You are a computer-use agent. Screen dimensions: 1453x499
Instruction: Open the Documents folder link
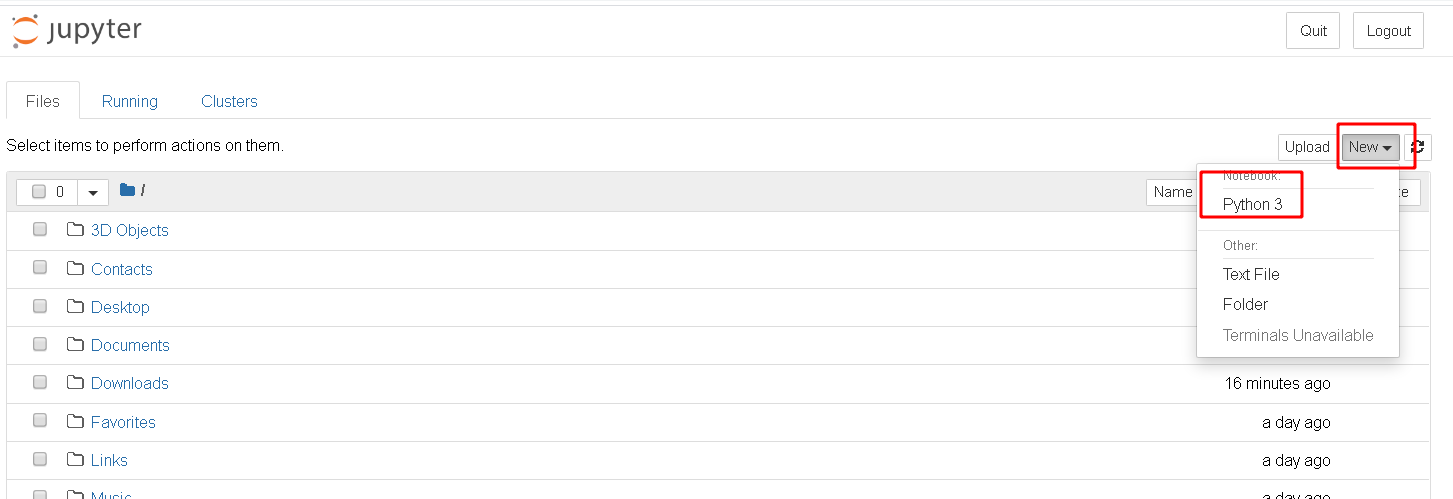(130, 345)
